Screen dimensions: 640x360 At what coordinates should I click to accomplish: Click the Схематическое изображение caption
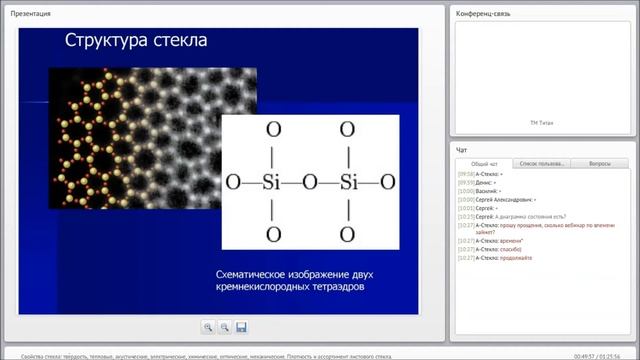[x=294, y=280]
